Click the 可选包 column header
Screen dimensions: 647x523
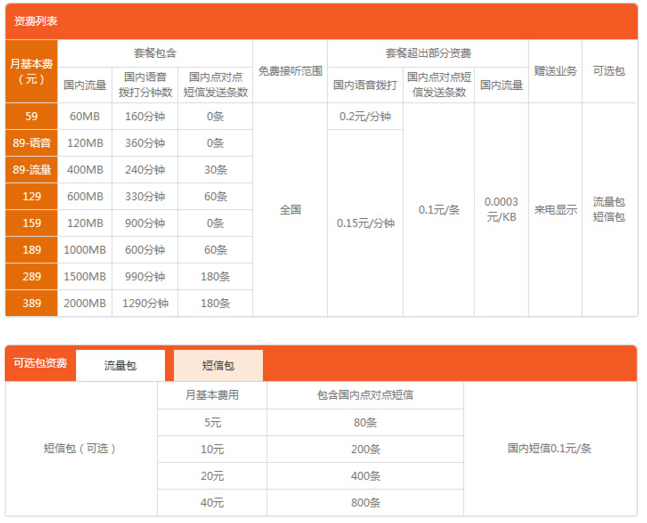pyautogui.click(x=609, y=71)
